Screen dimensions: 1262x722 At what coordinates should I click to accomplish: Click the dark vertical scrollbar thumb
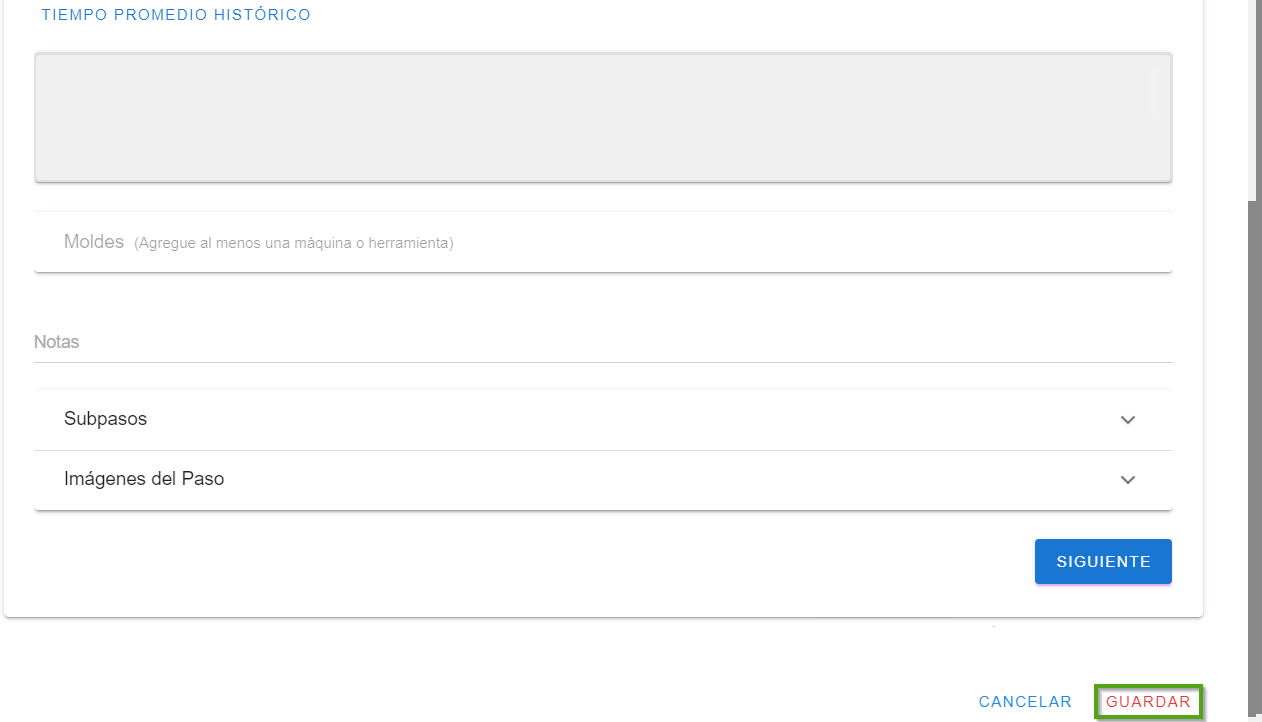1254,450
